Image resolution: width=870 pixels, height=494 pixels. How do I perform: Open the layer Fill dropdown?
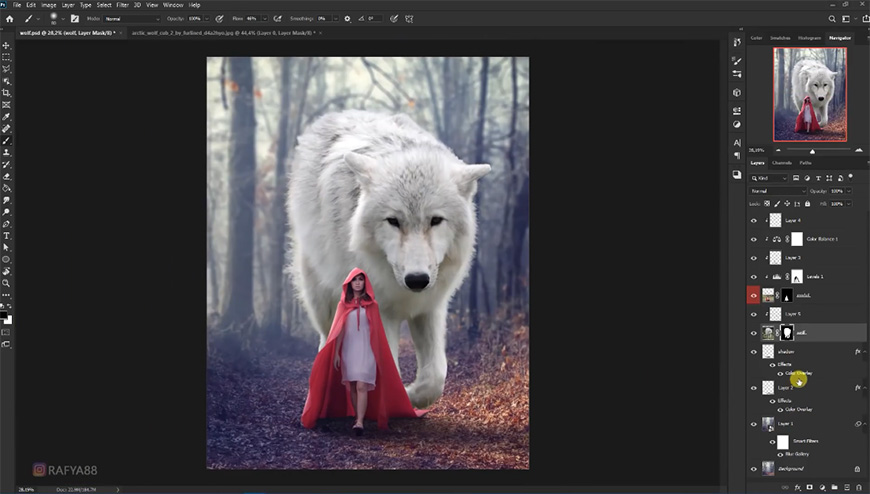pos(849,204)
